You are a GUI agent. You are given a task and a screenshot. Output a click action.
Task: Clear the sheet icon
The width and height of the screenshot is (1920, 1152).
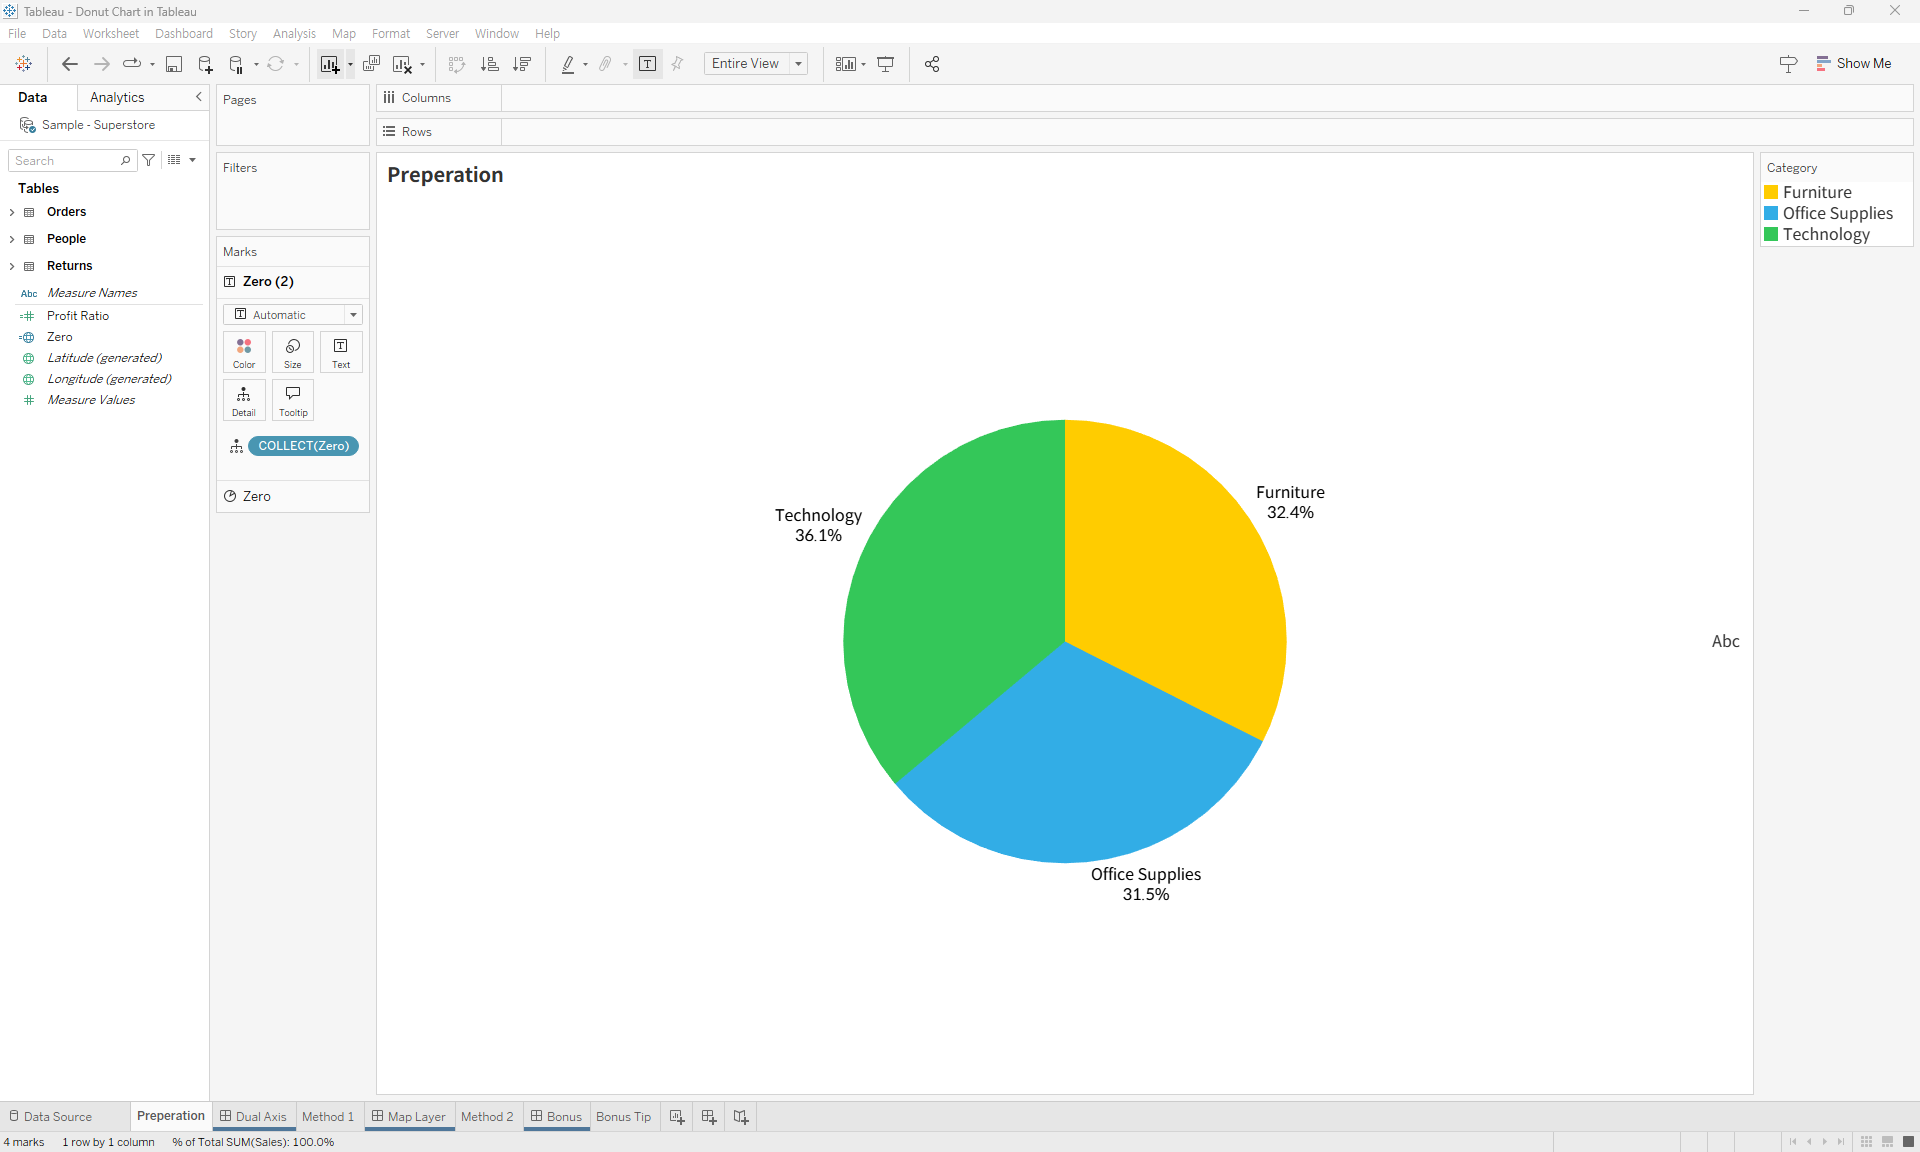[403, 64]
